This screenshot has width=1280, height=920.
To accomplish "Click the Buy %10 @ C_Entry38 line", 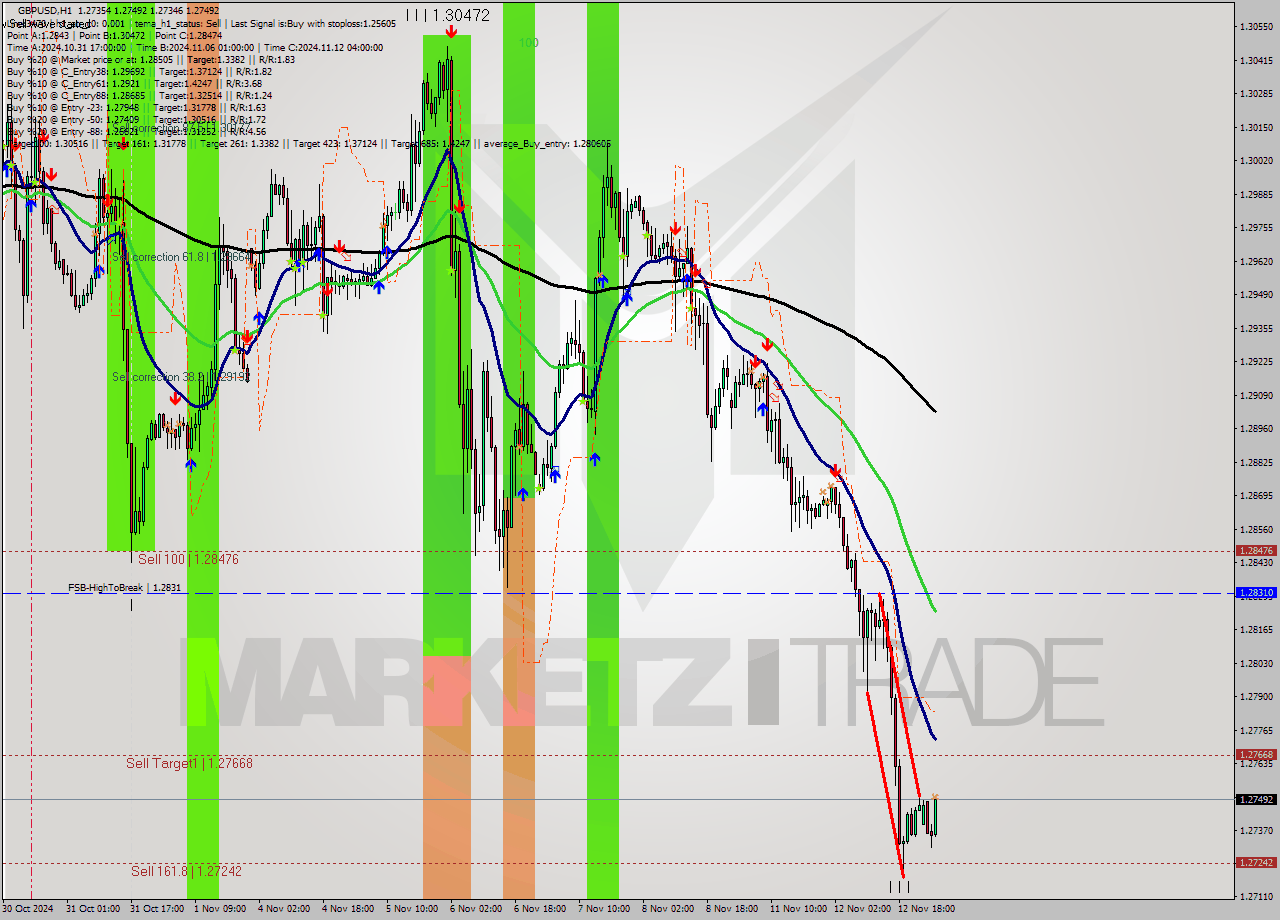I will click(139, 71).
